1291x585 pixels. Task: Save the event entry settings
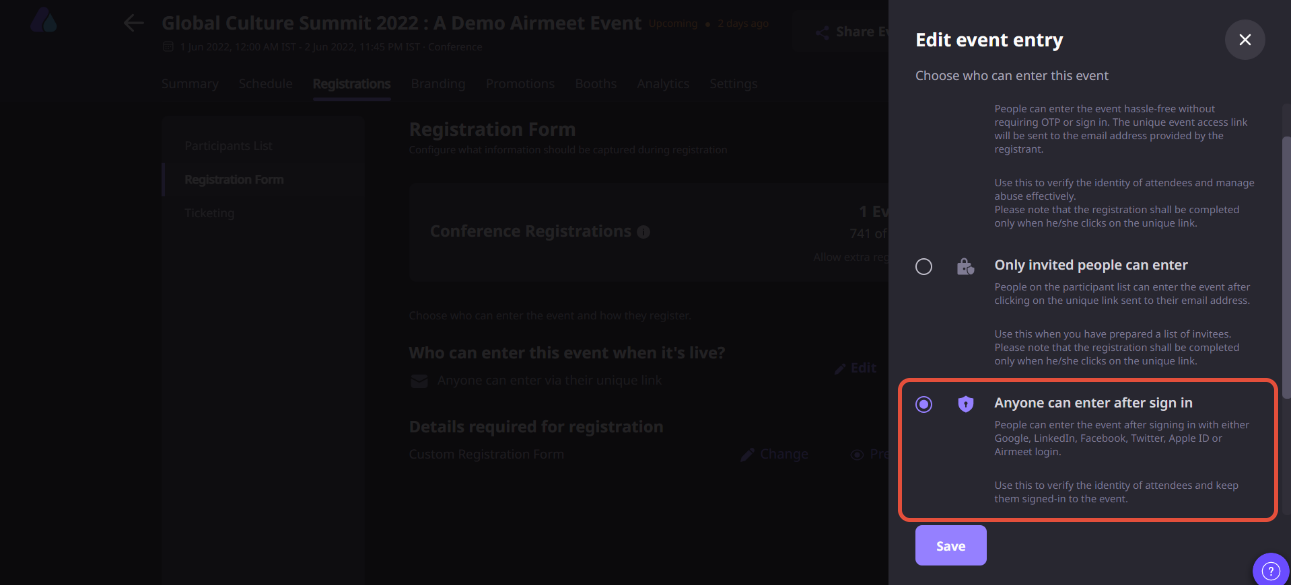(951, 545)
